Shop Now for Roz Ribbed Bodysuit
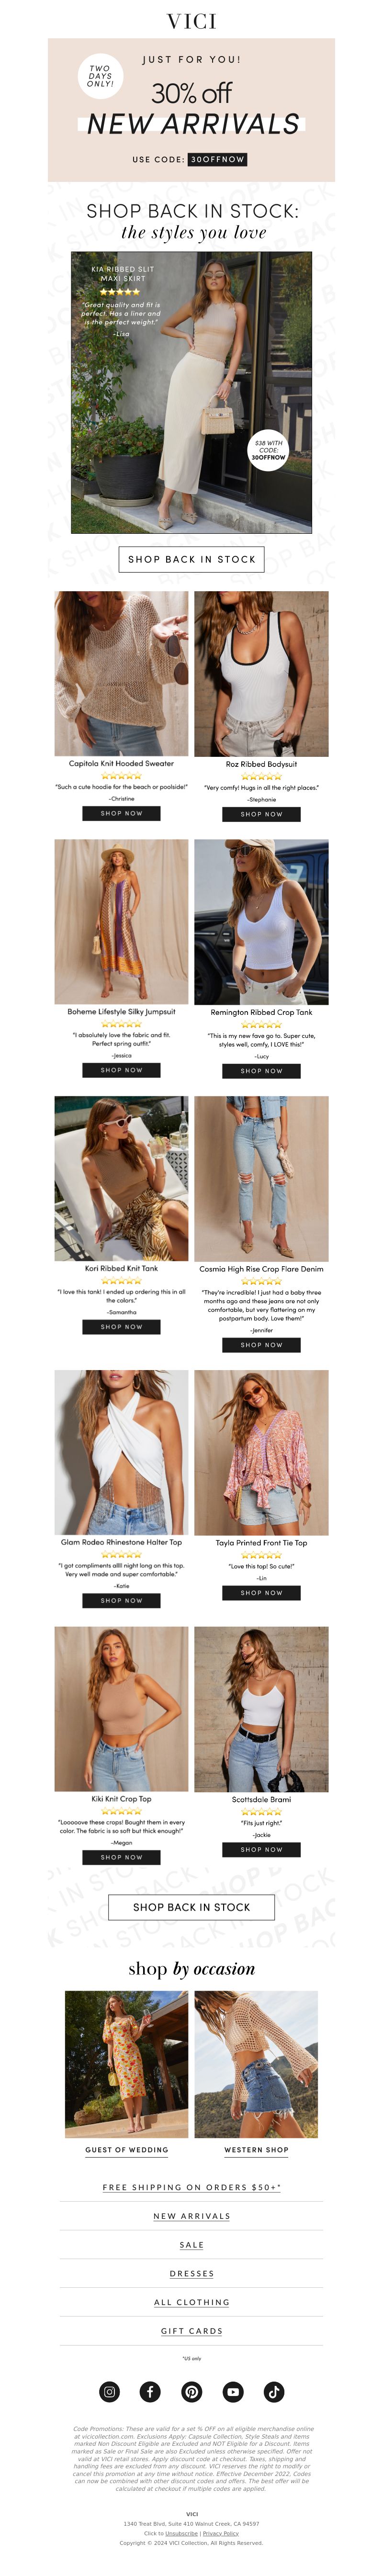This screenshot has height=2576, width=383. tap(261, 814)
